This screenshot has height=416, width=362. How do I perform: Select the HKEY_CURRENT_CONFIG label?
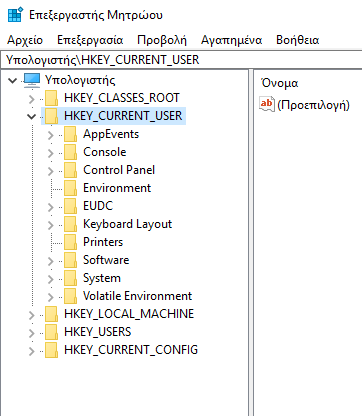pyautogui.click(x=131, y=350)
